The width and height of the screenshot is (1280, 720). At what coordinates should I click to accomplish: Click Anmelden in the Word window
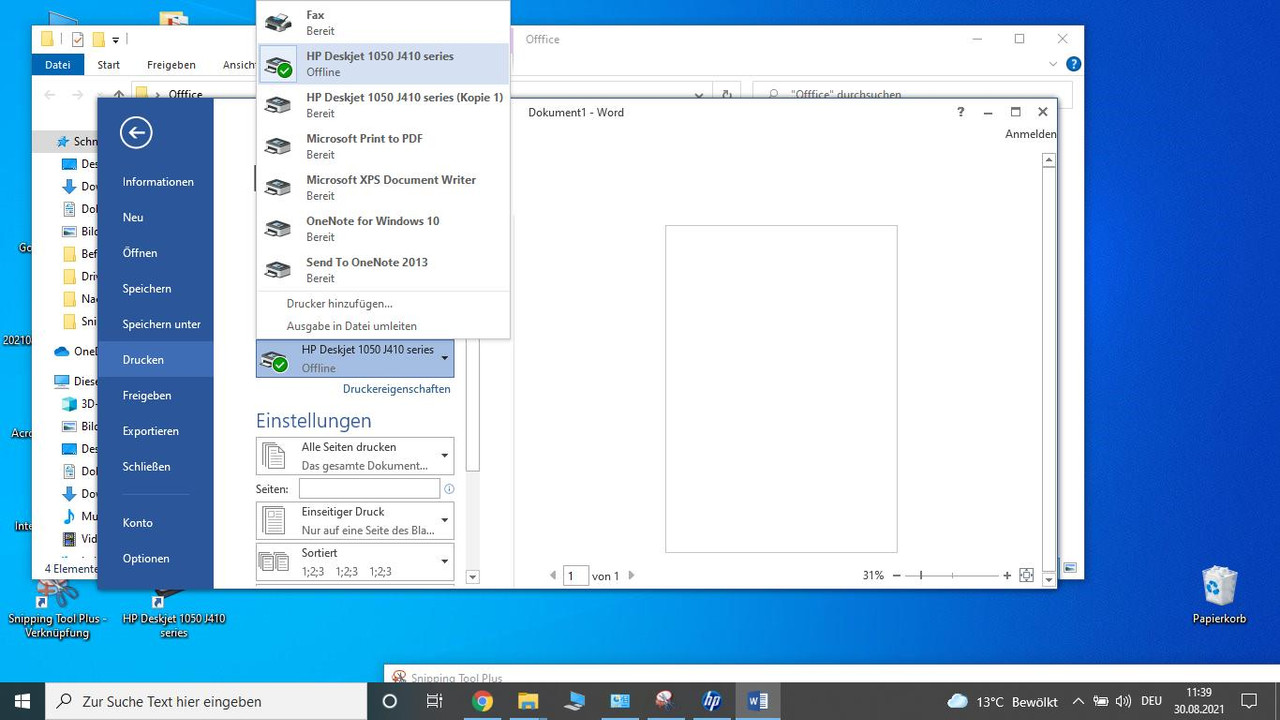tap(1030, 134)
